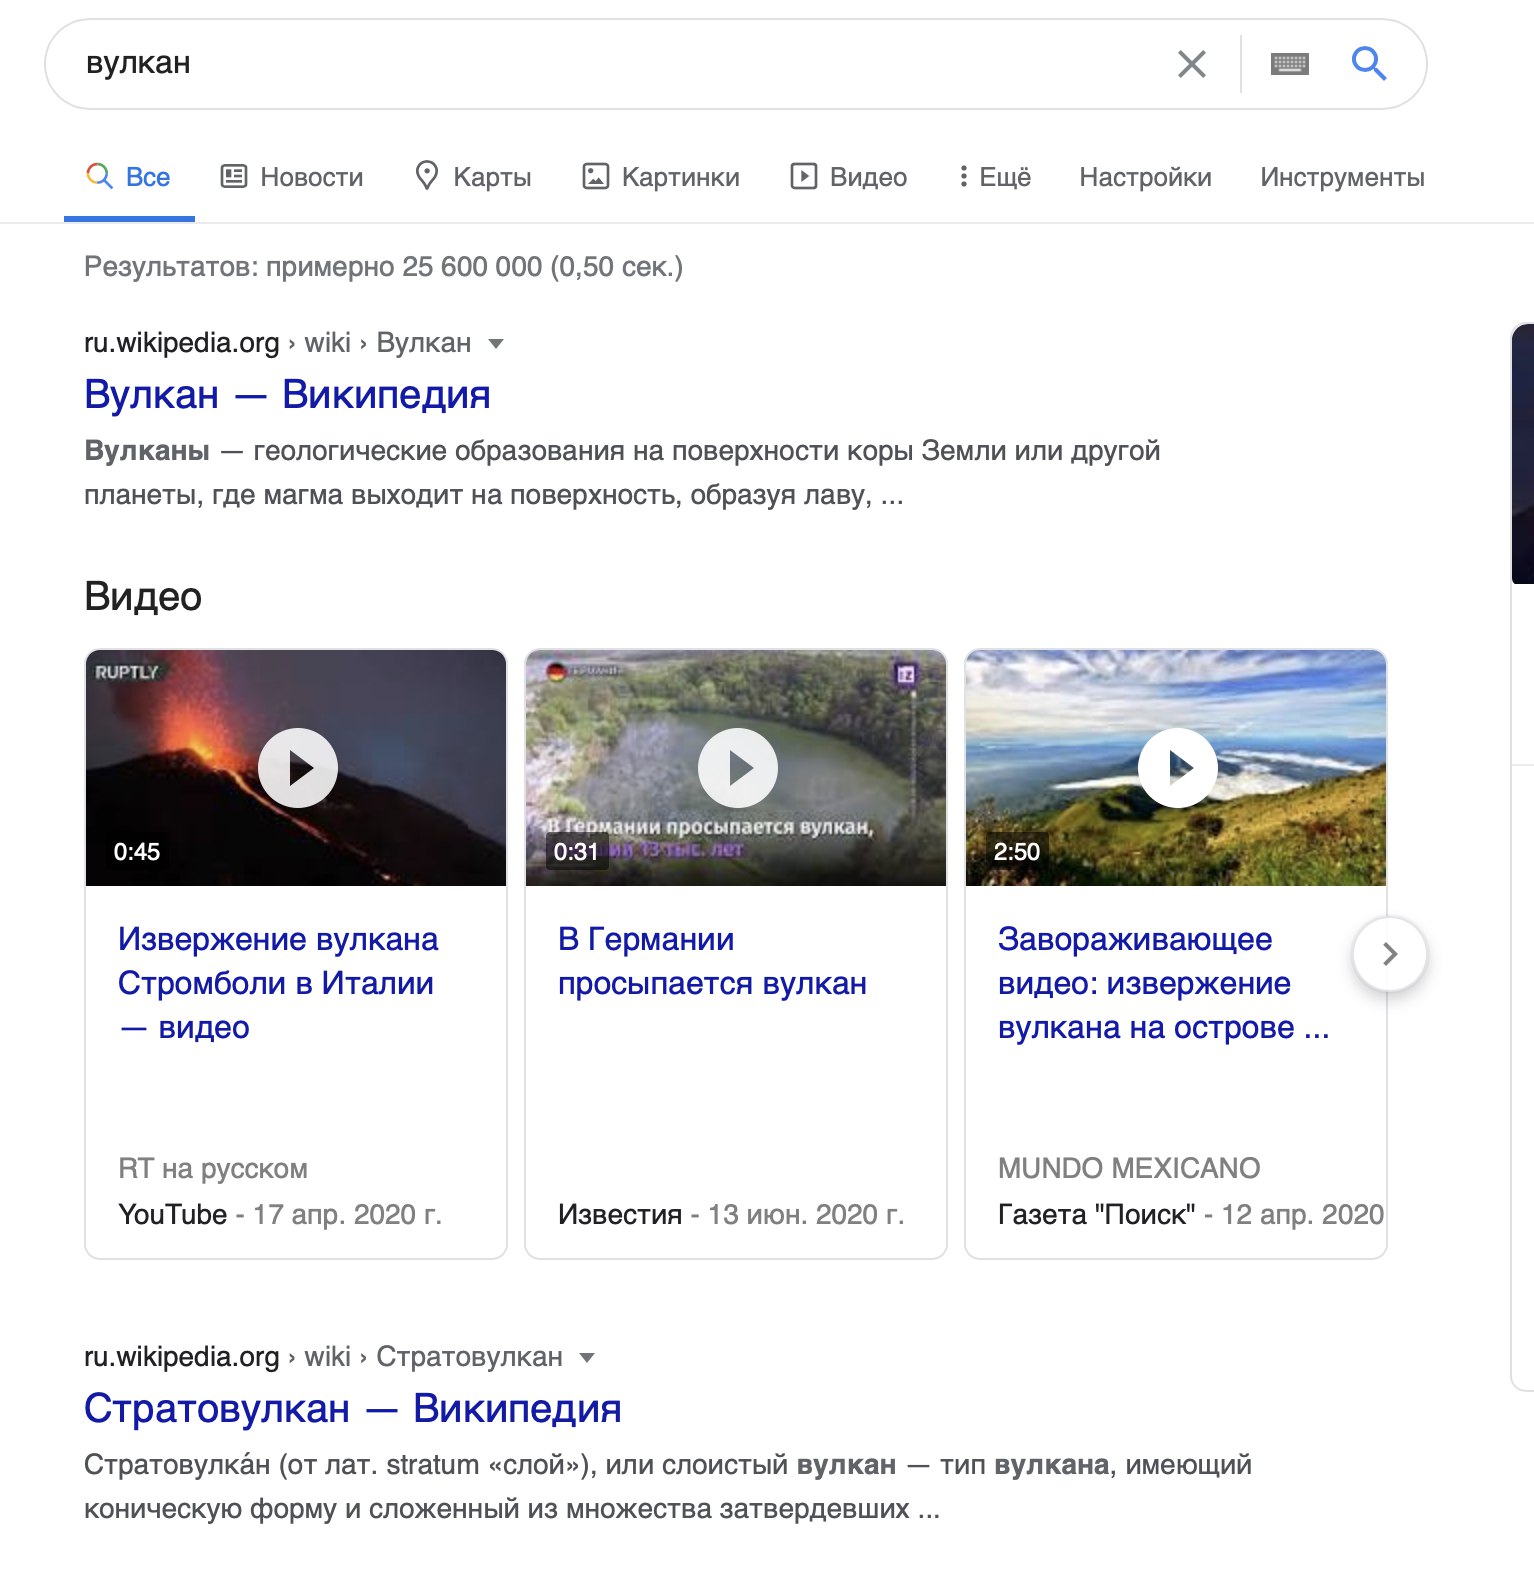
Task: Expand dropdown arrow next to wiki › Вулкан
Action: pos(495,344)
